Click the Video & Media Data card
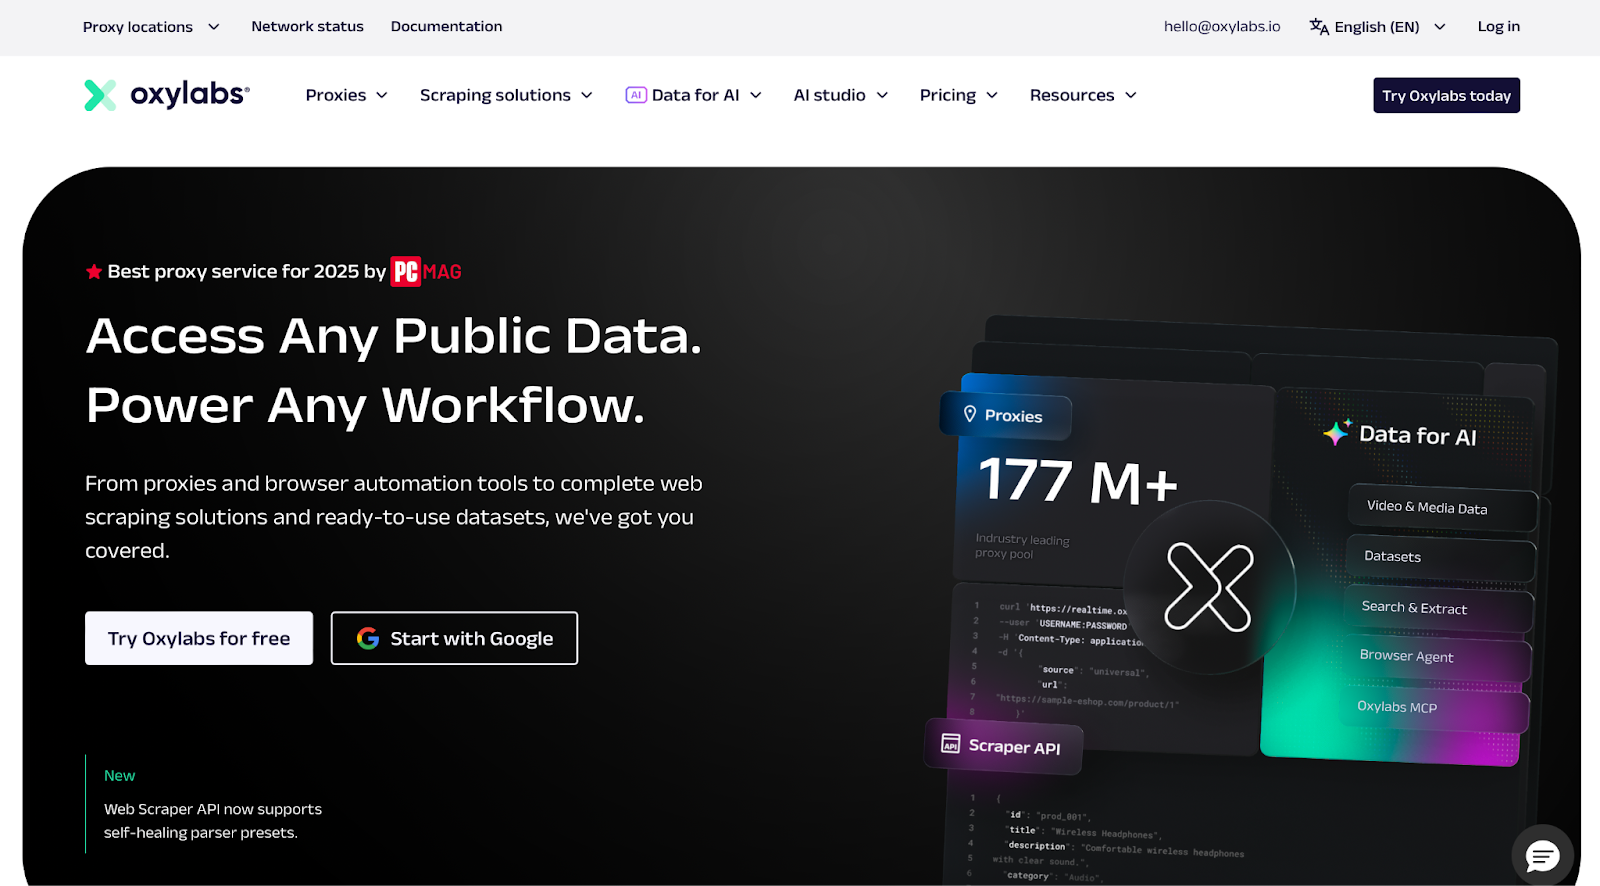The width and height of the screenshot is (1600, 886). [x=1441, y=507]
